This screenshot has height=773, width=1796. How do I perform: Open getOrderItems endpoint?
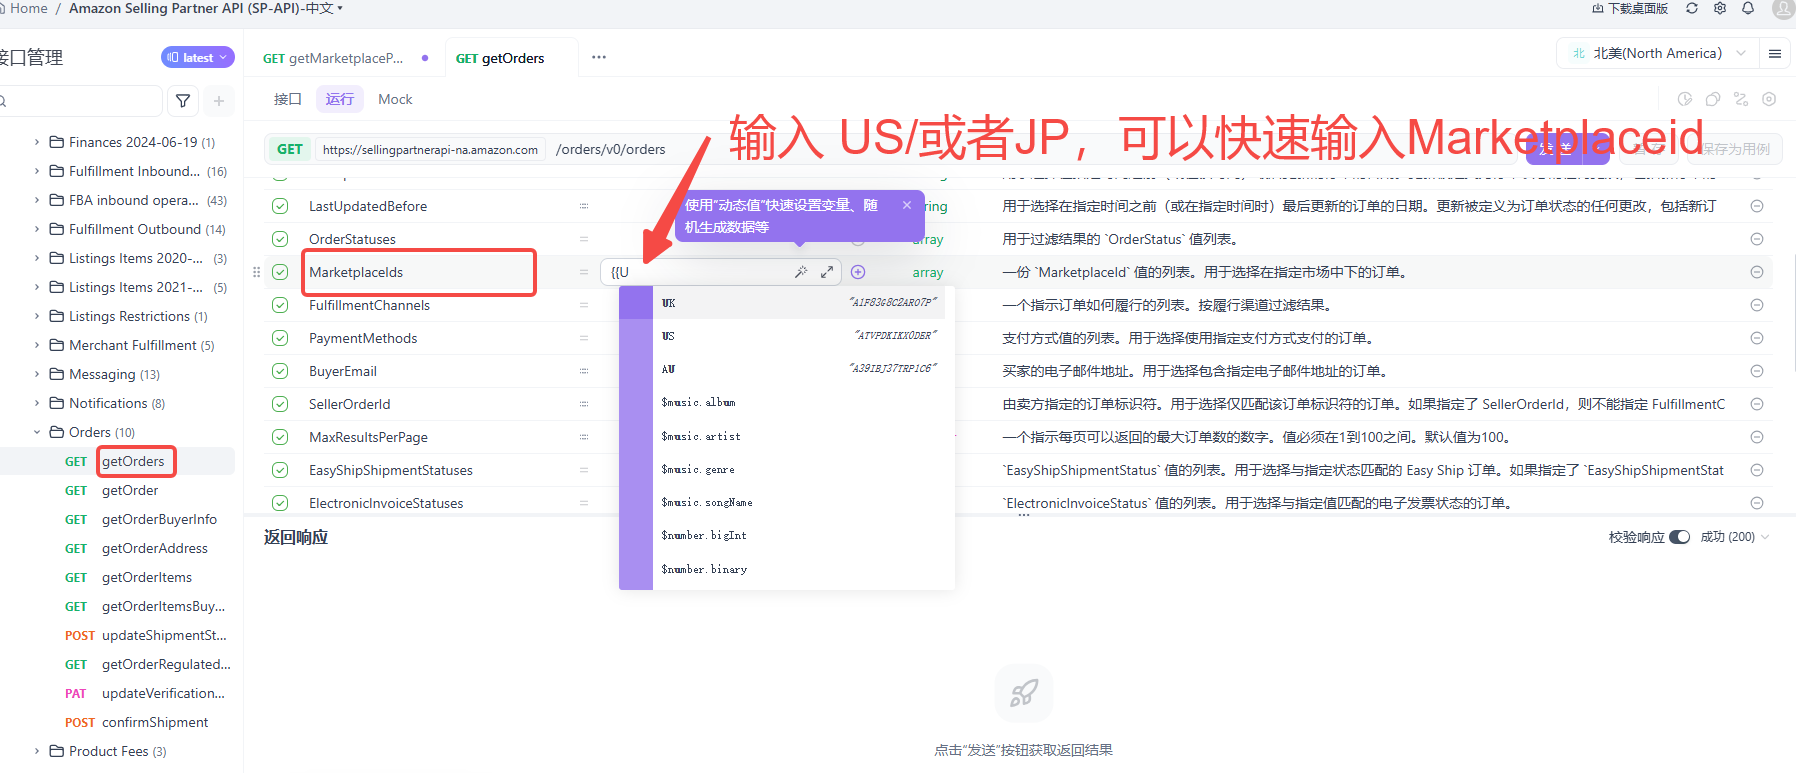pos(145,577)
